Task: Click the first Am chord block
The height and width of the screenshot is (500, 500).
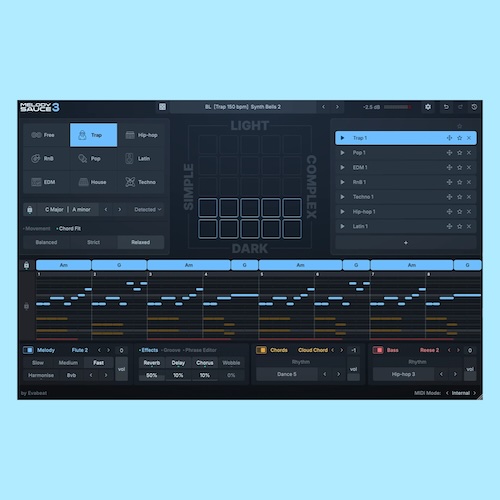Action: (x=63, y=265)
